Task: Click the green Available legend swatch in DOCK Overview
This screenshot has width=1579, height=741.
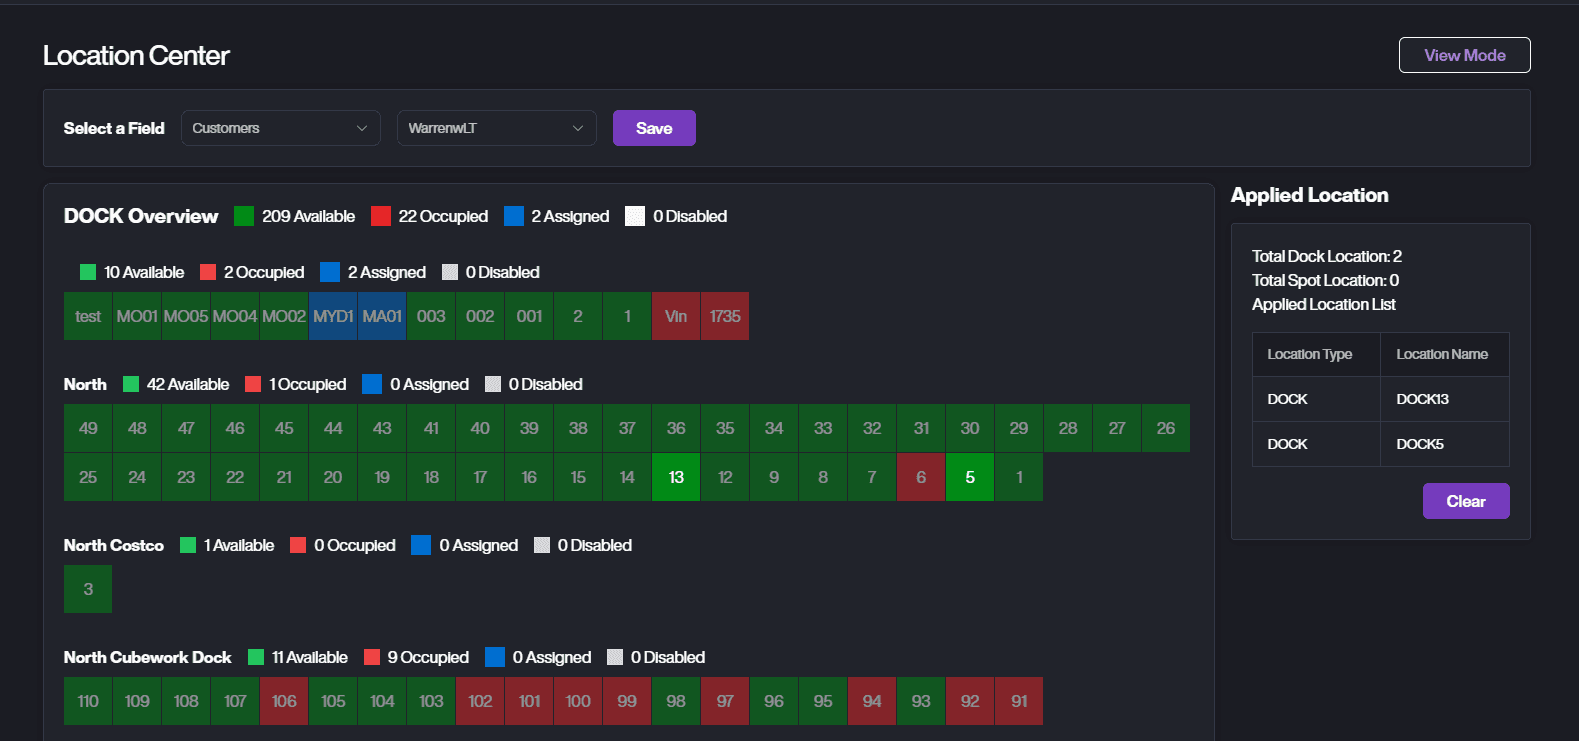Action: click(x=244, y=216)
